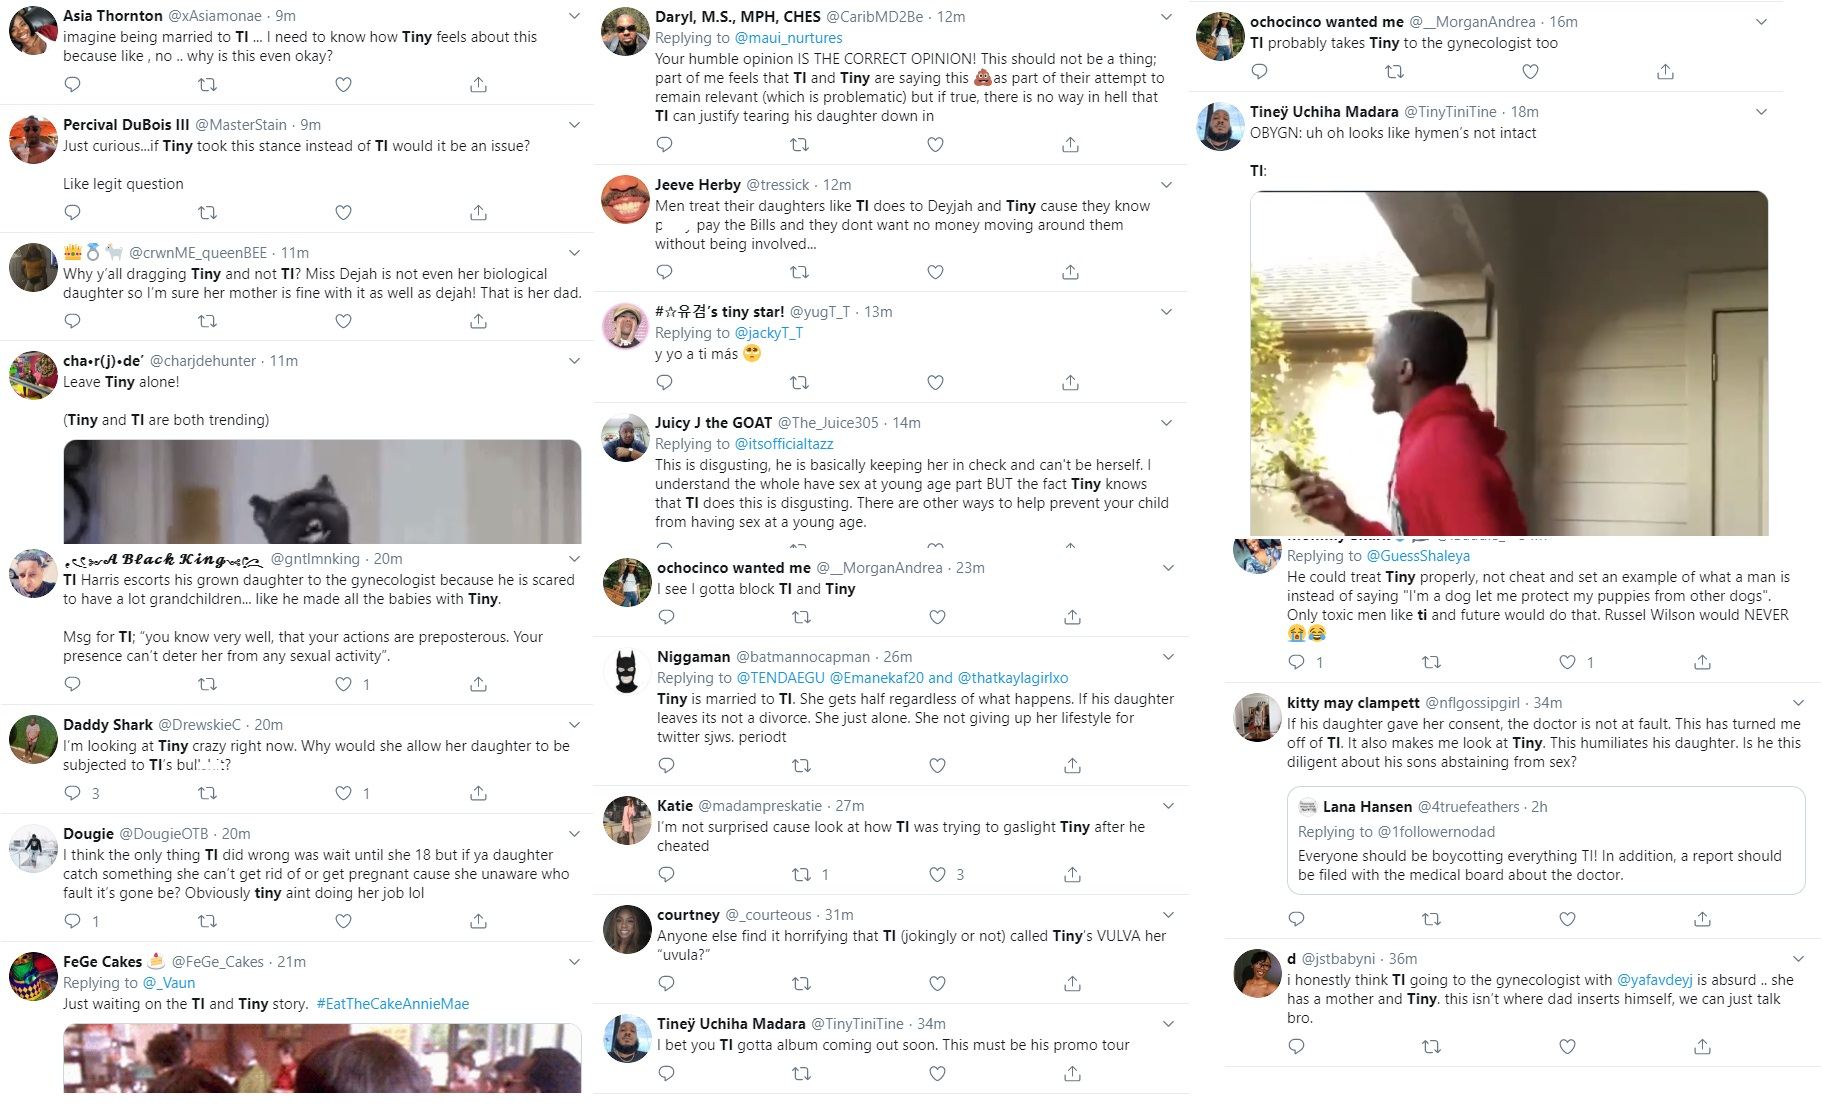Open the #EatTheCakeAnnieMae hashtag
The image size is (1822, 1104).
393,1004
